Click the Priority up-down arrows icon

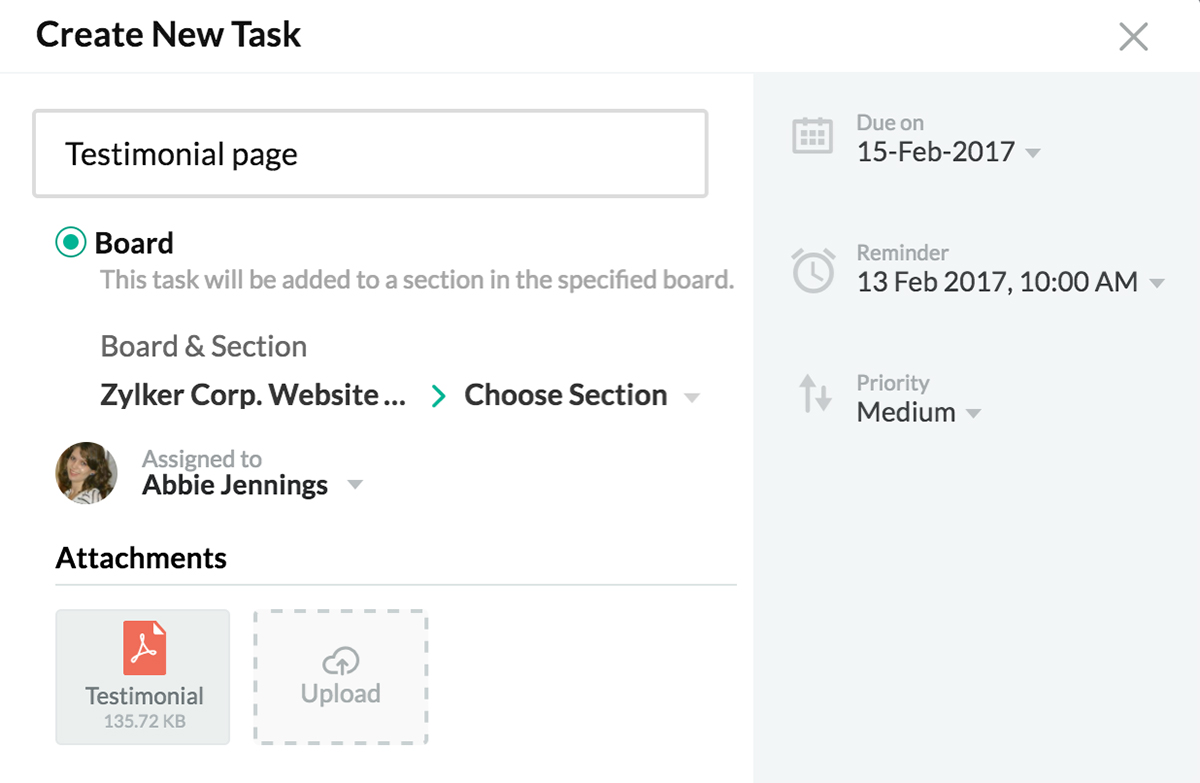[x=814, y=395]
